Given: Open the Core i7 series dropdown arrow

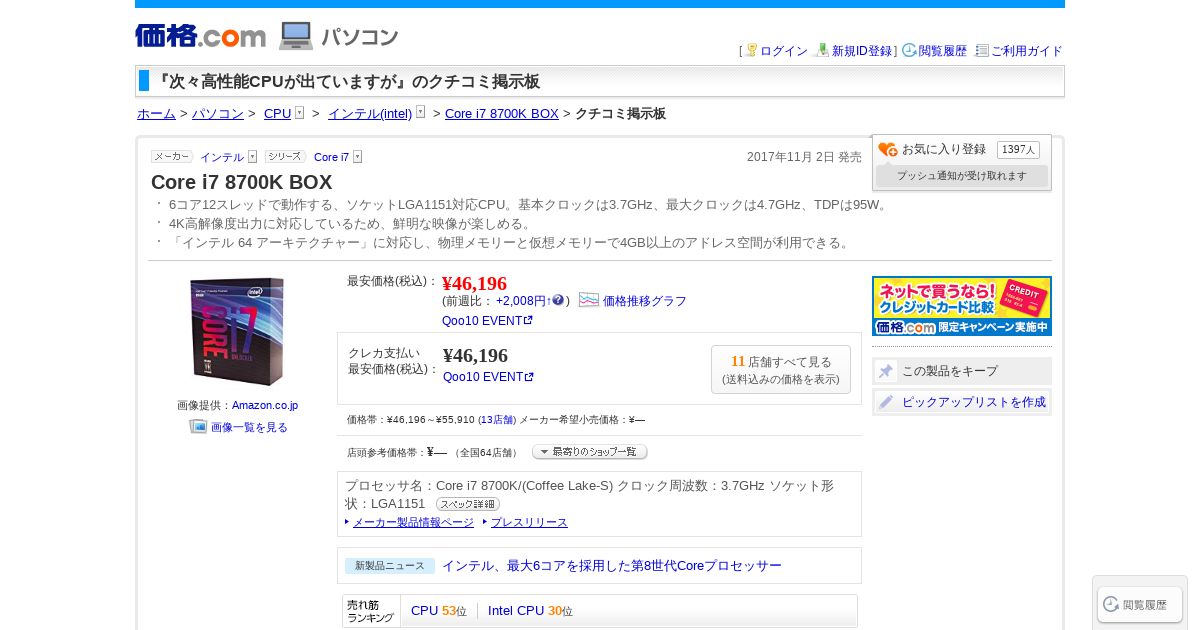Looking at the screenshot, I should [357, 157].
